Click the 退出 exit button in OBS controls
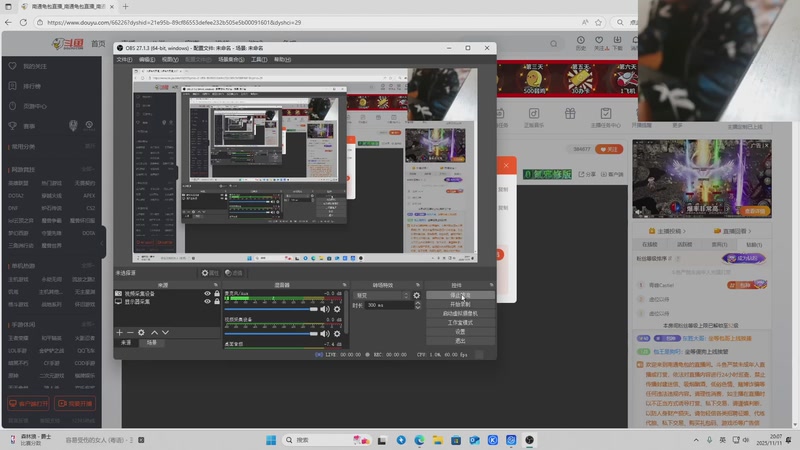 point(460,341)
